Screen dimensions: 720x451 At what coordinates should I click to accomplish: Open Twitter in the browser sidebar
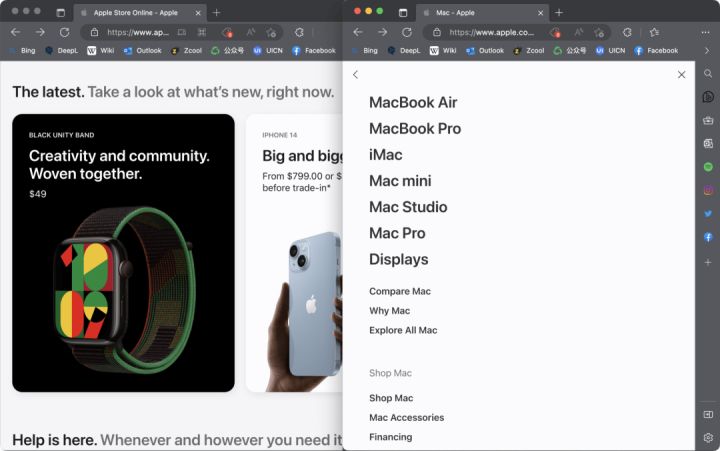point(708,214)
